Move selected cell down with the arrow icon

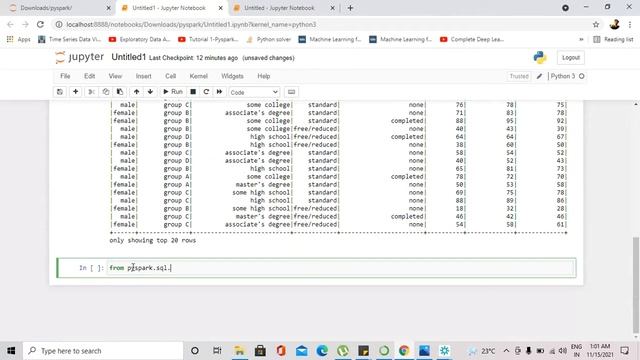(x=150, y=92)
